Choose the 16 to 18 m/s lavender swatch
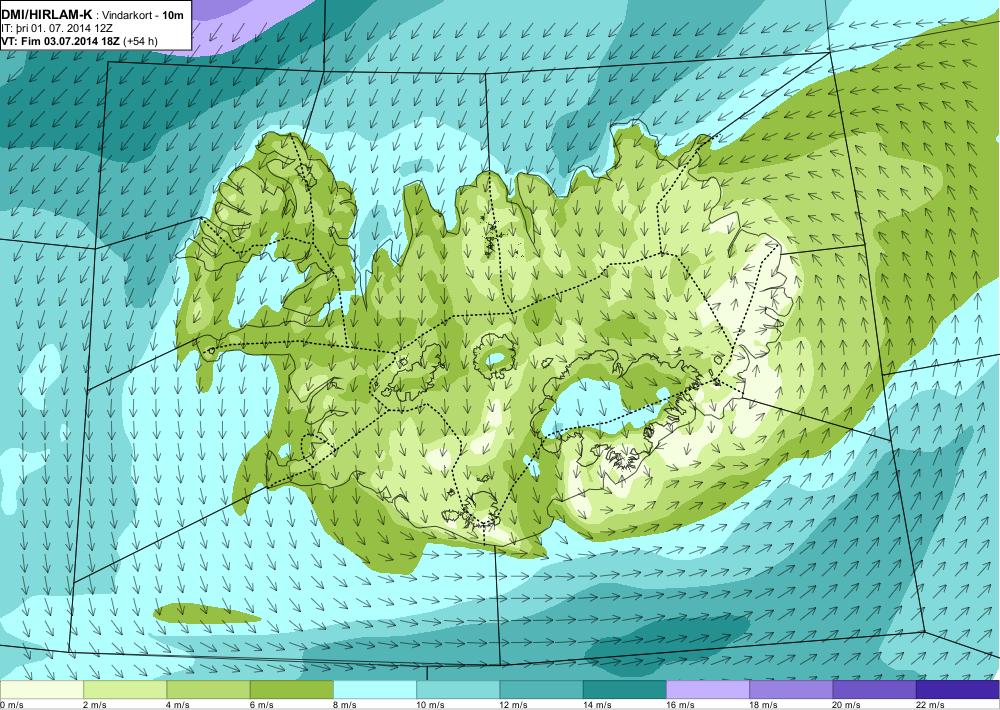 [708, 690]
